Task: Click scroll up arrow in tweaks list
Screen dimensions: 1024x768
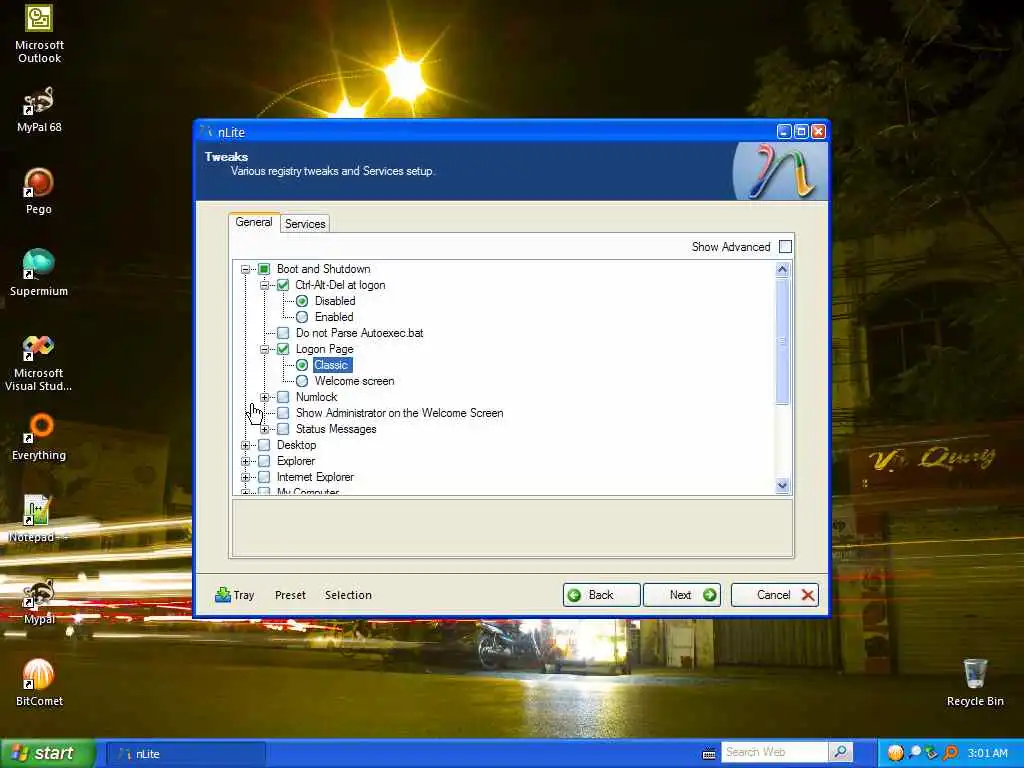Action: coord(782,269)
